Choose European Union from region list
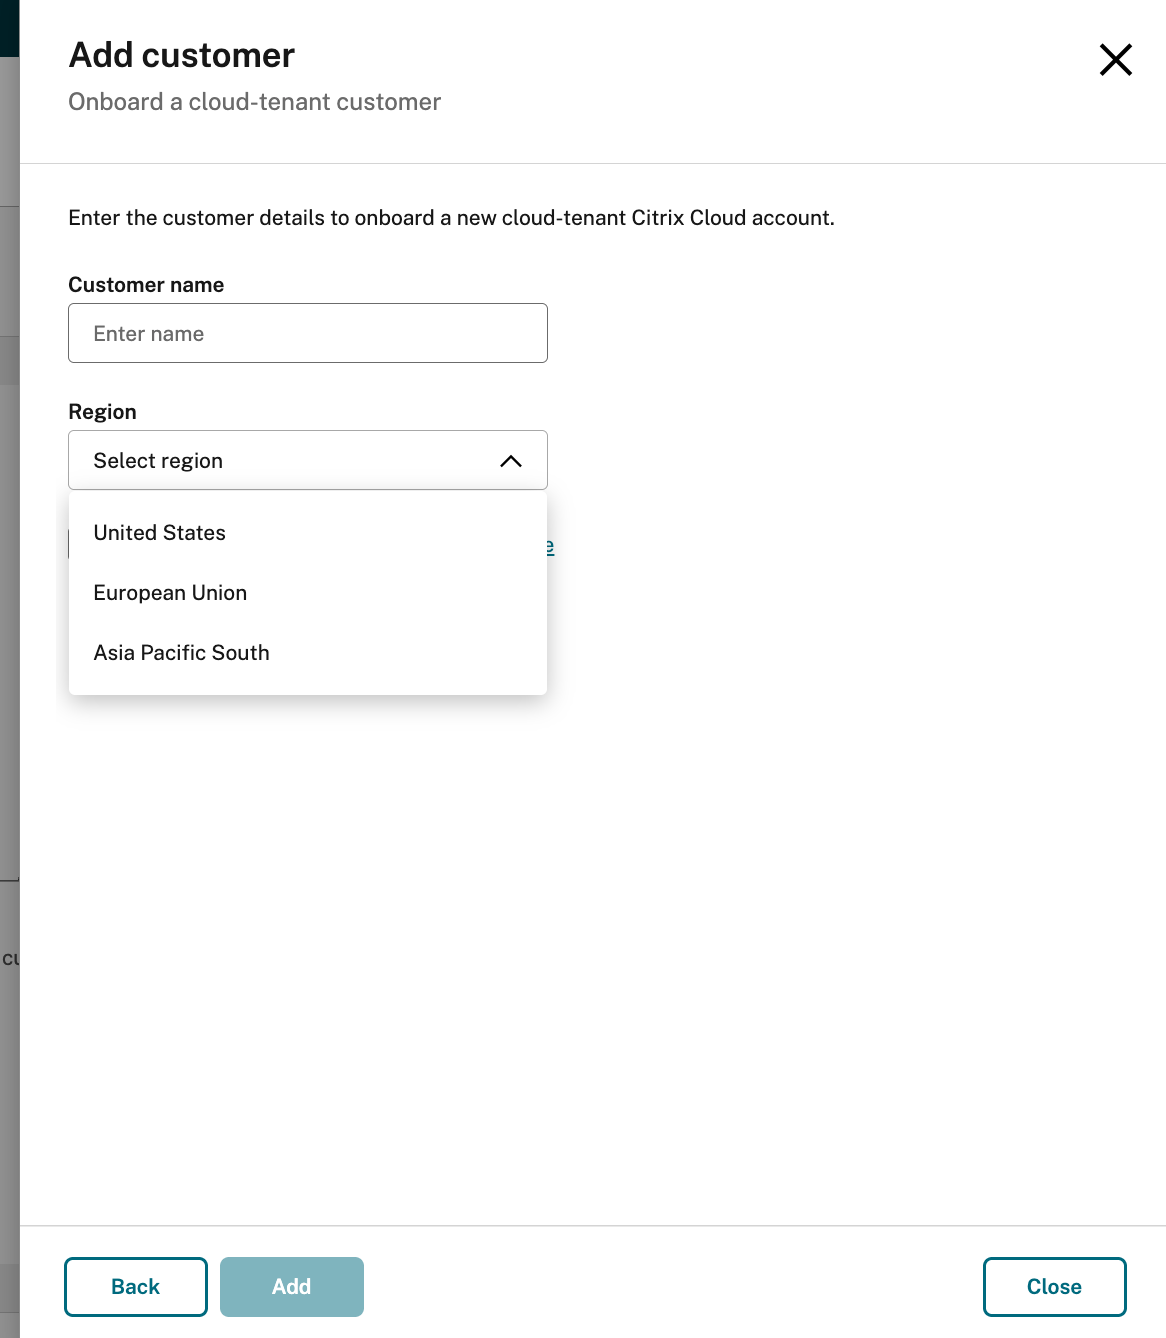The width and height of the screenshot is (1166, 1338). (308, 593)
